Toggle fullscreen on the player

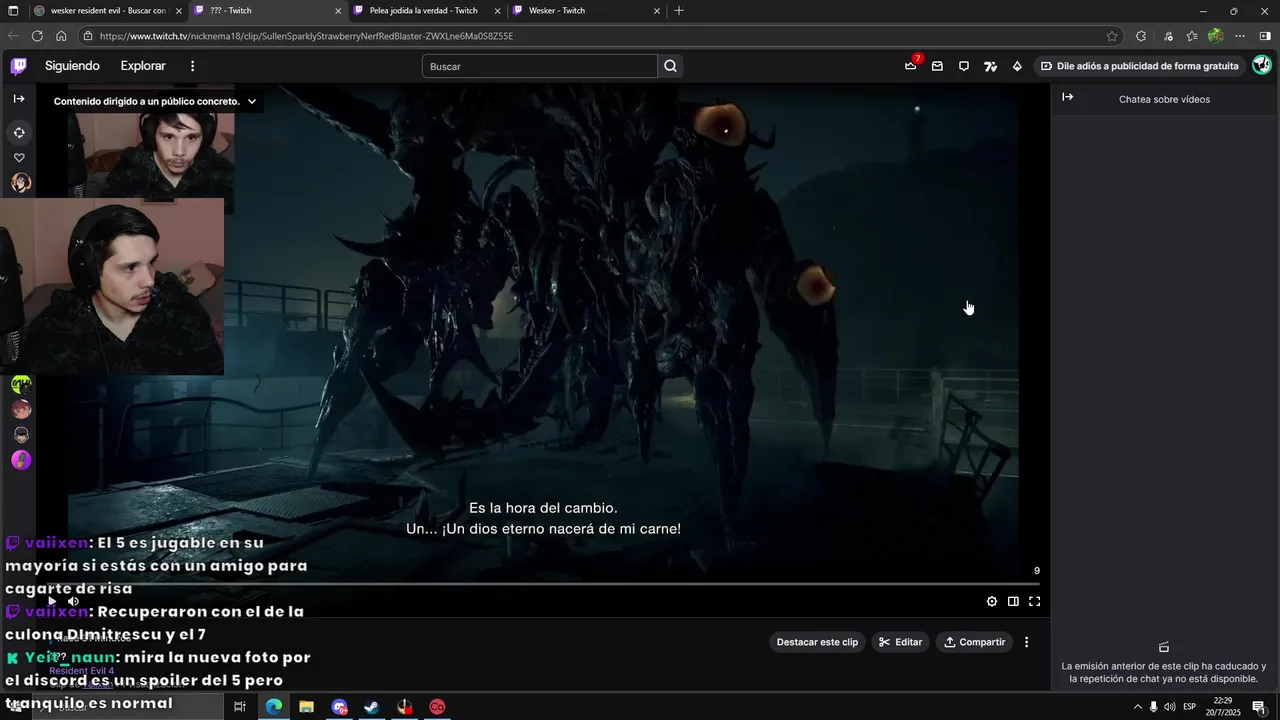(1035, 601)
